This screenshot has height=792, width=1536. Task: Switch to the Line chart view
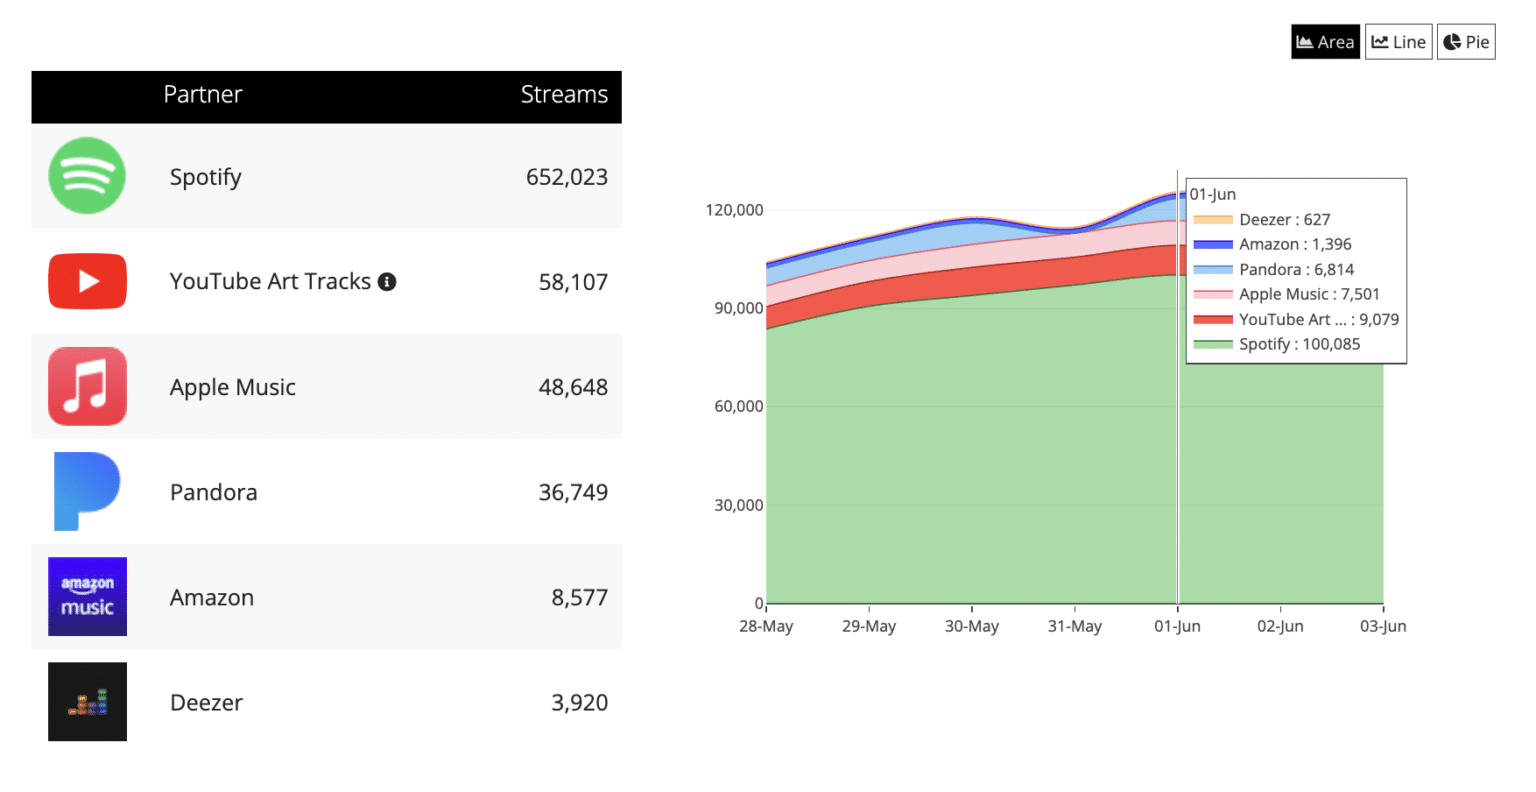coord(1398,42)
